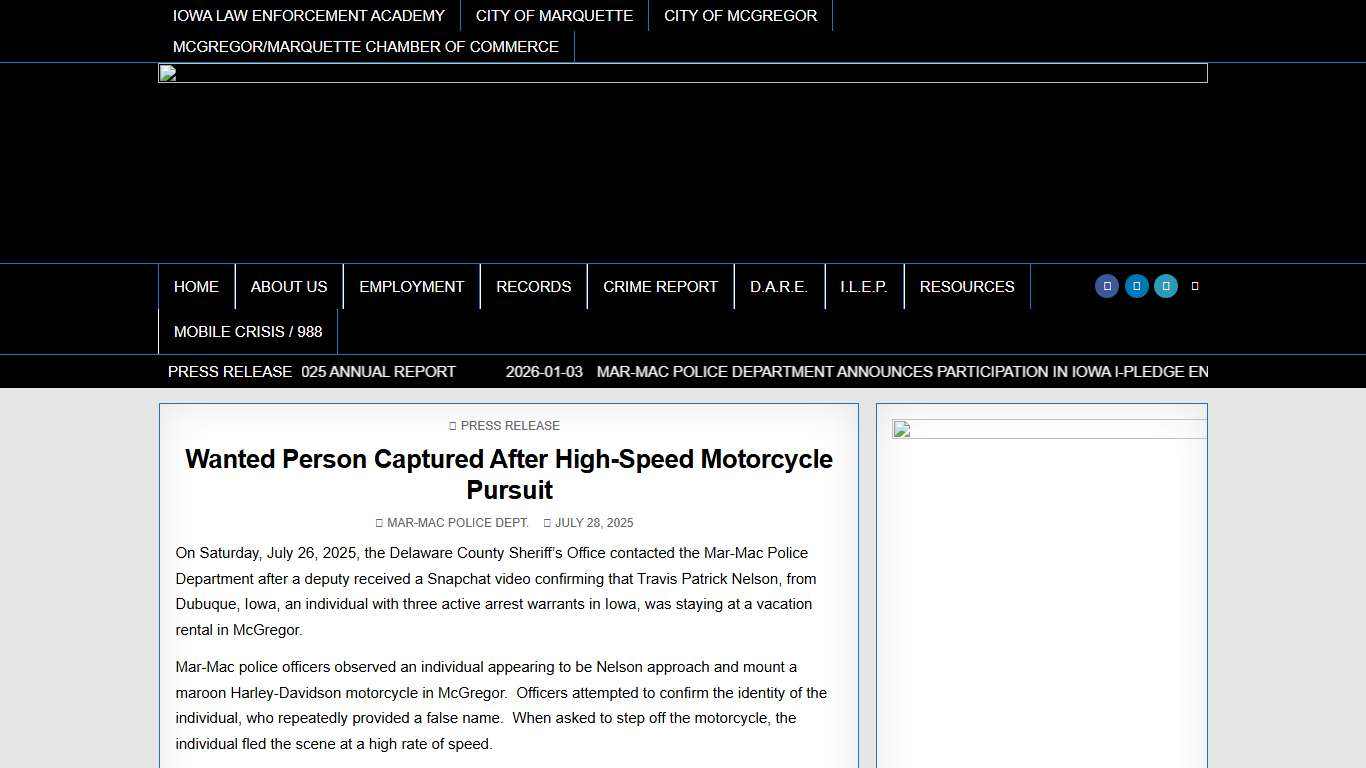Click the Press Release category above the headline
The height and width of the screenshot is (768, 1366).
[510, 426]
